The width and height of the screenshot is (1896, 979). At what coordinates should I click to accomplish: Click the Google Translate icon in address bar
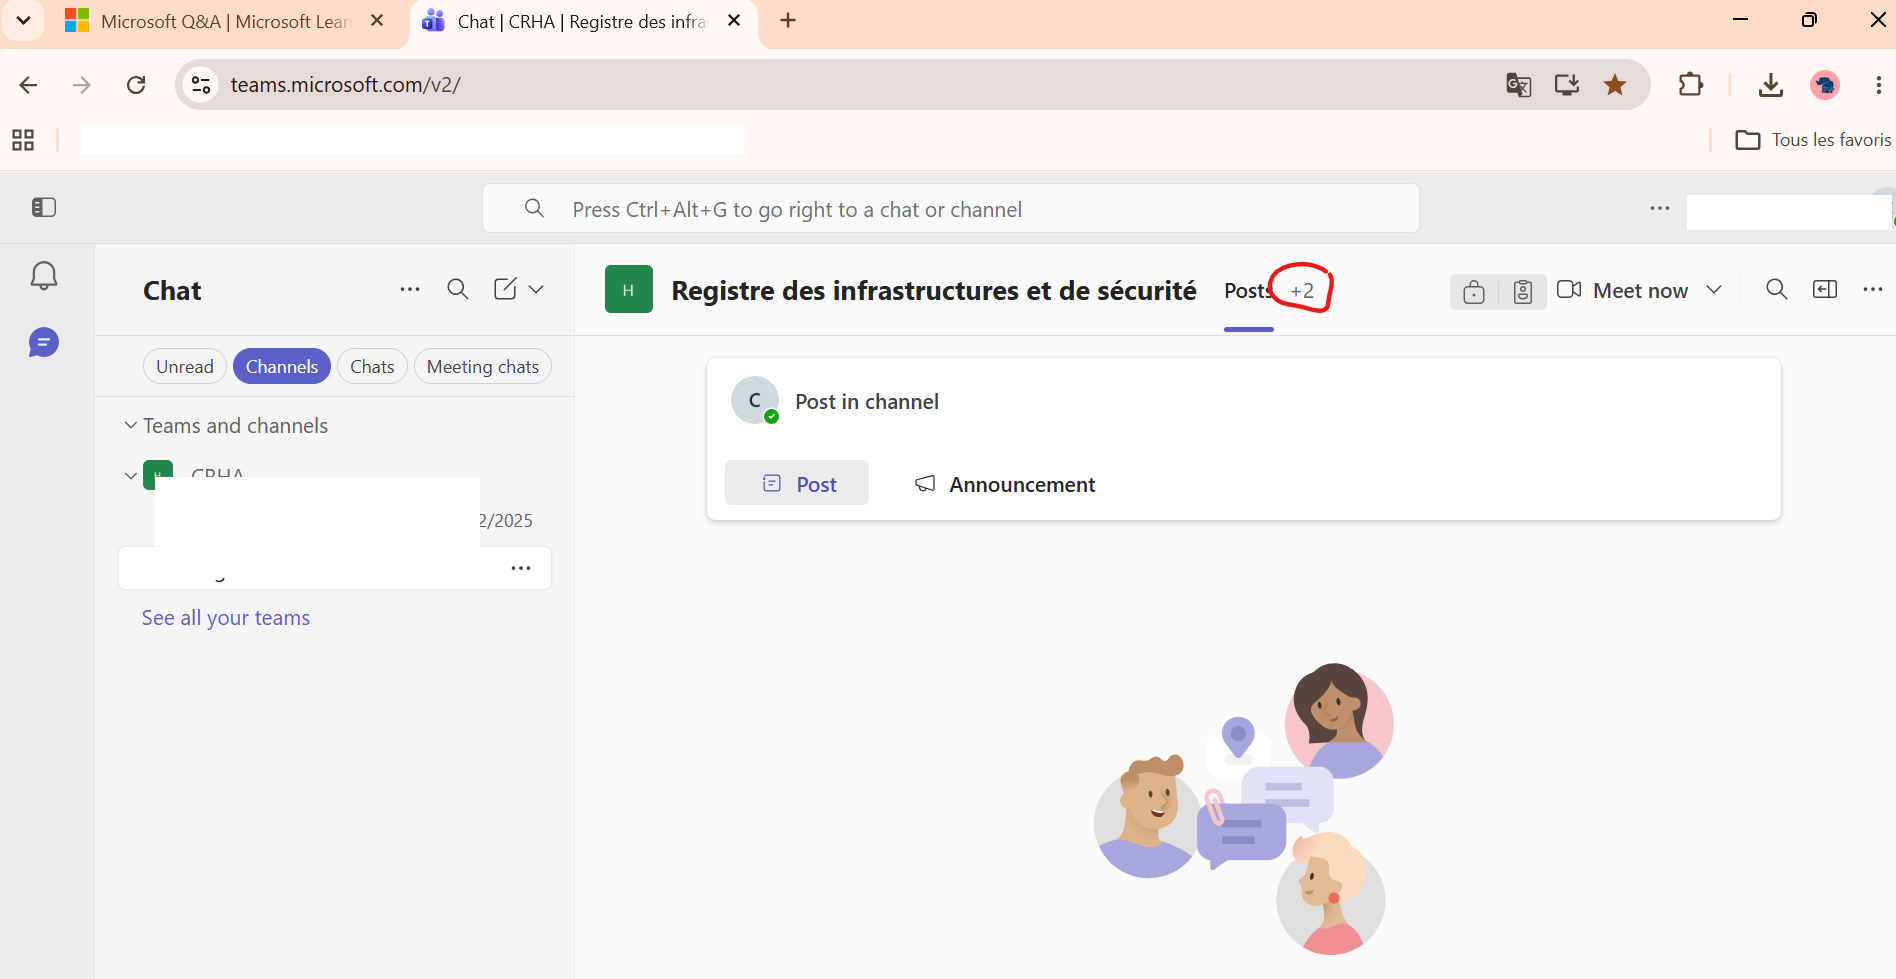click(x=1519, y=85)
